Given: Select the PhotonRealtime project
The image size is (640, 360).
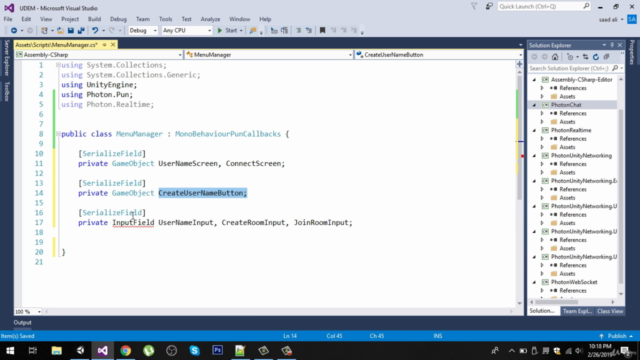Looking at the screenshot, I should coord(571,130).
